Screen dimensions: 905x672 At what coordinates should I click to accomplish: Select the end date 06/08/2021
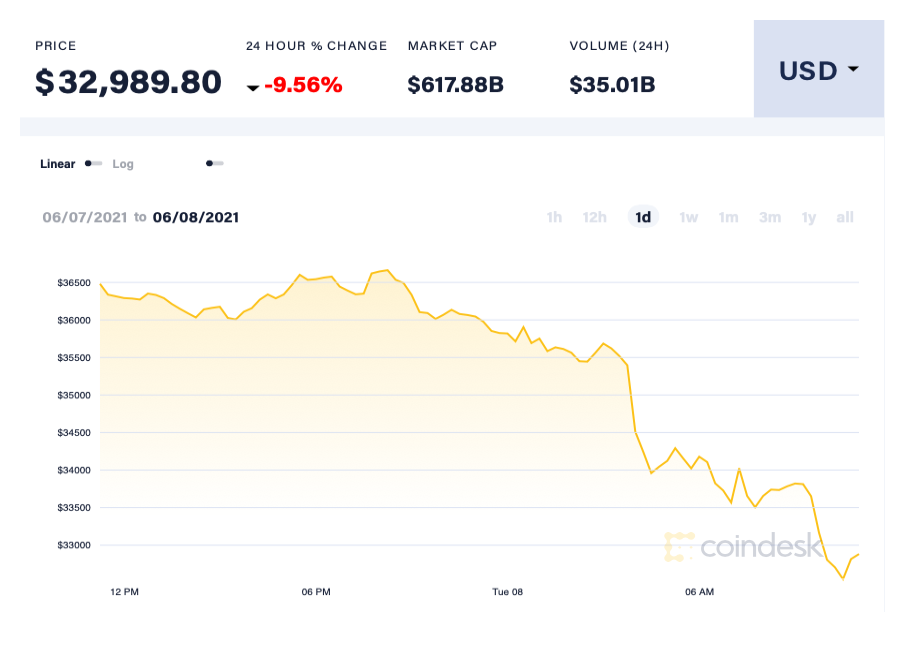pyautogui.click(x=195, y=217)
